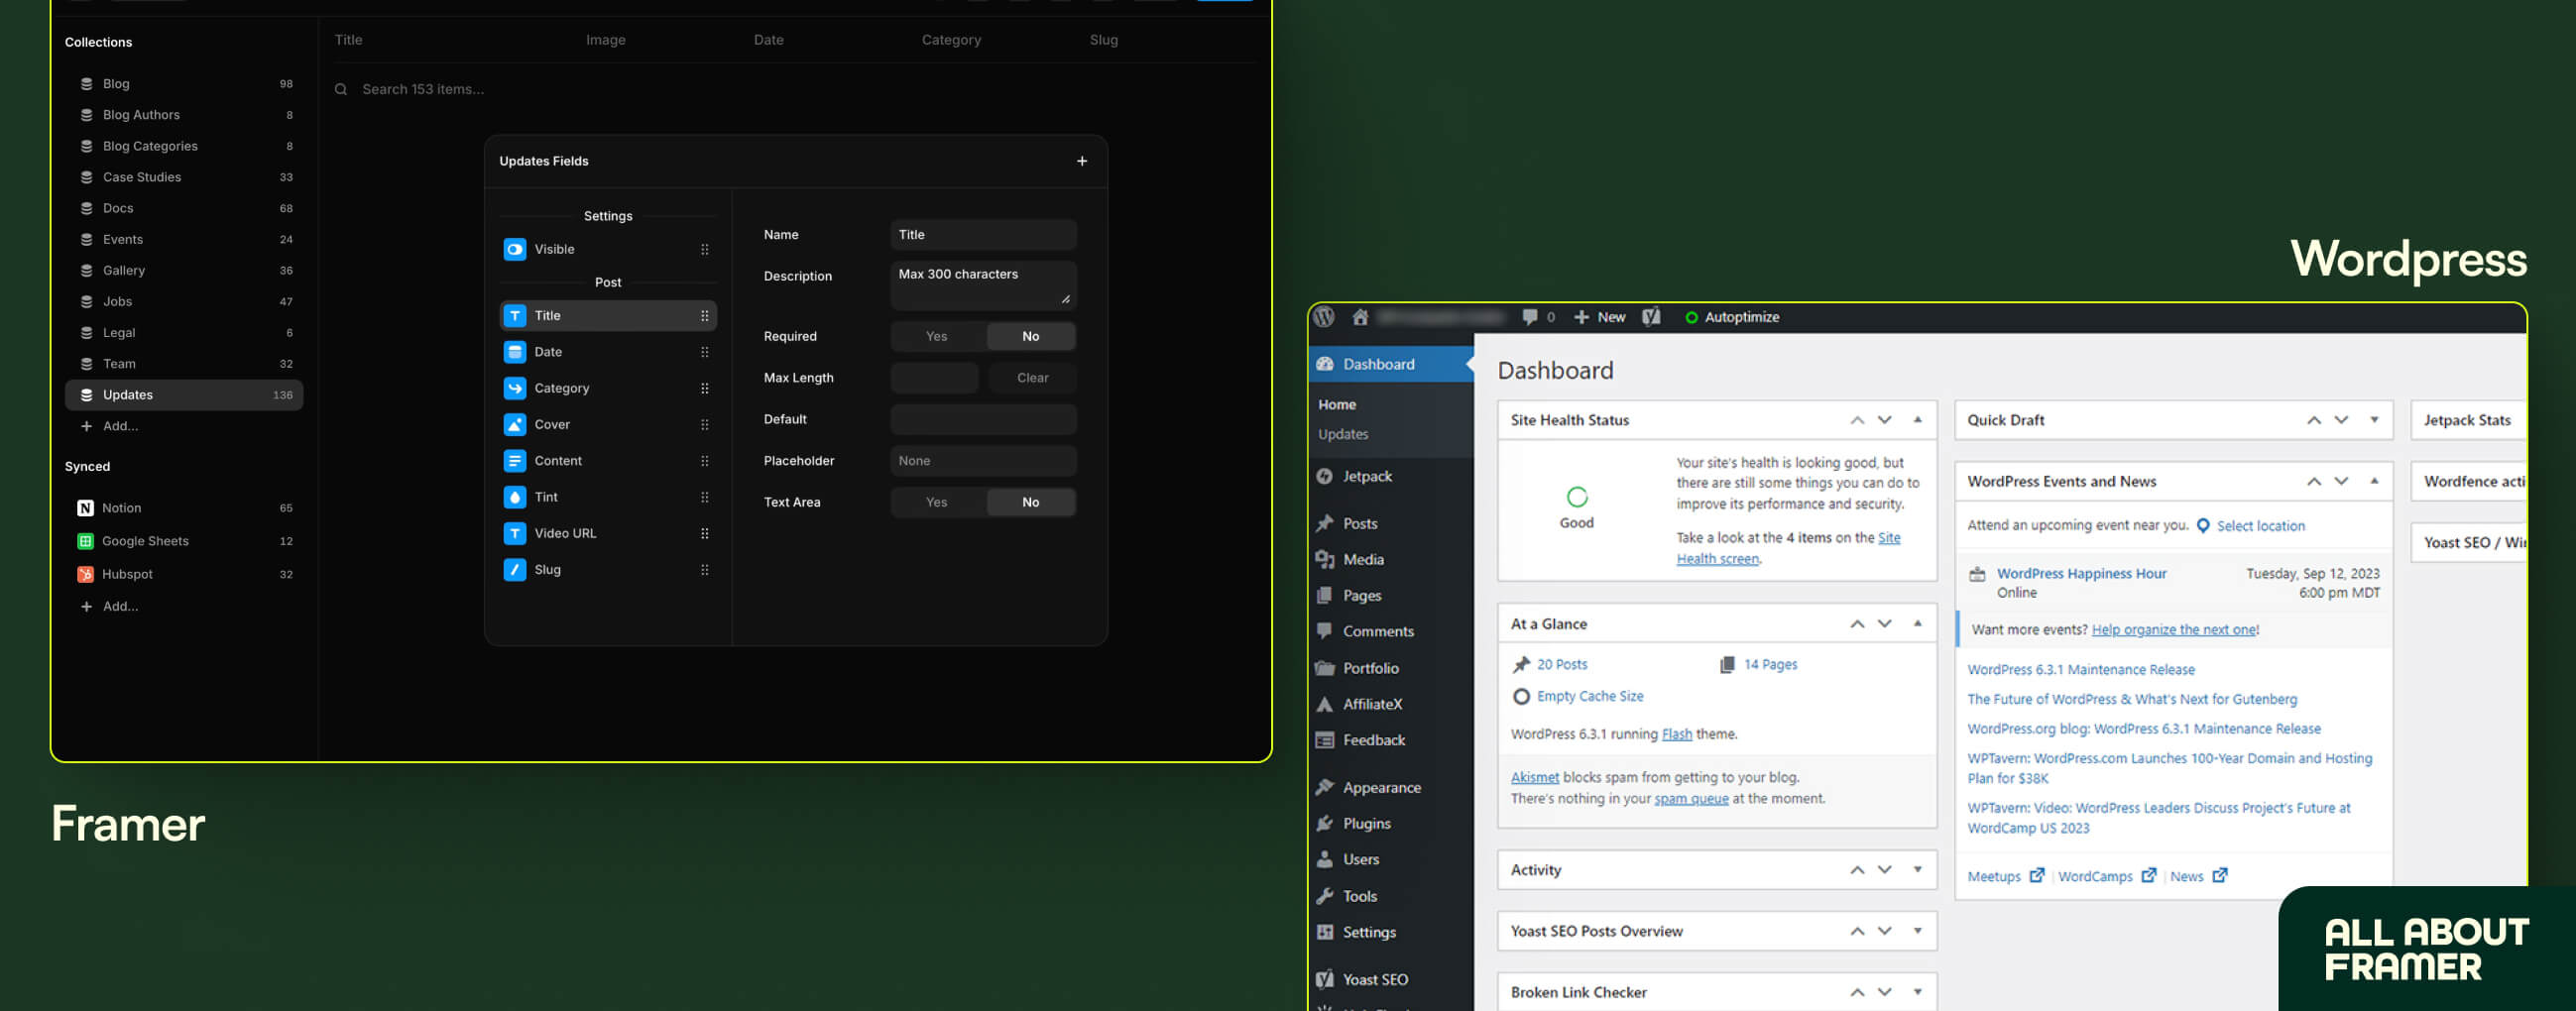This screenshot has height=1011, width=2576.
Task: Move Quick Draft panel down
Action: (2341, 421)
